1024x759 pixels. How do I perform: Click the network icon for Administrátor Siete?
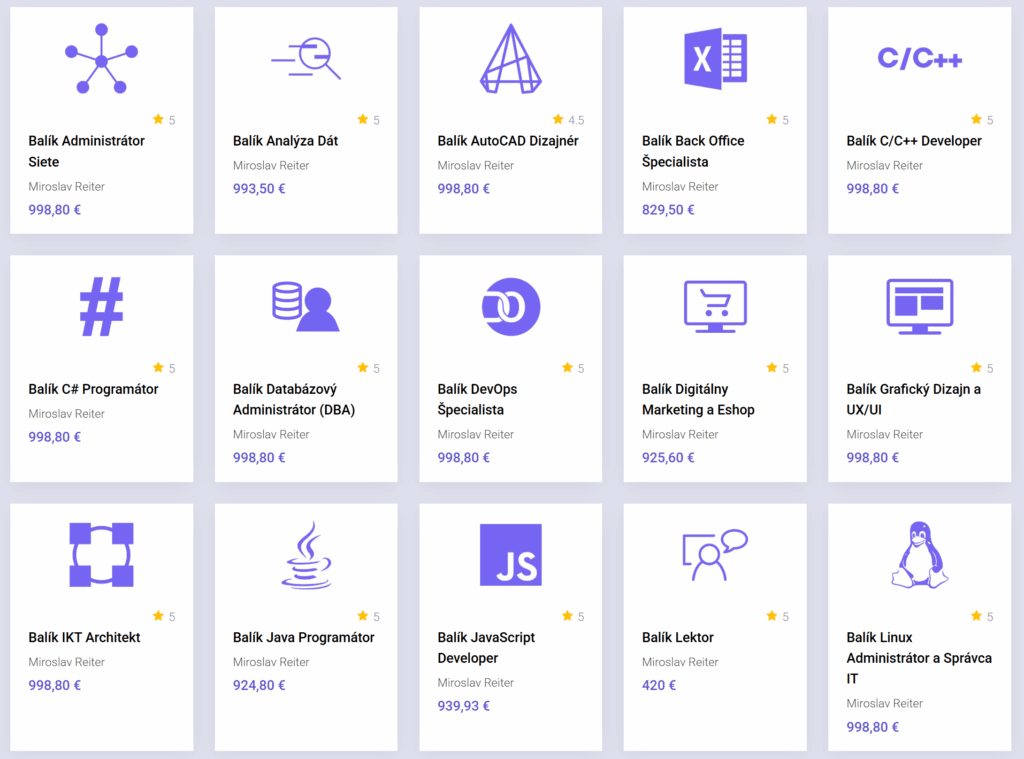click(x=101, y=61)
